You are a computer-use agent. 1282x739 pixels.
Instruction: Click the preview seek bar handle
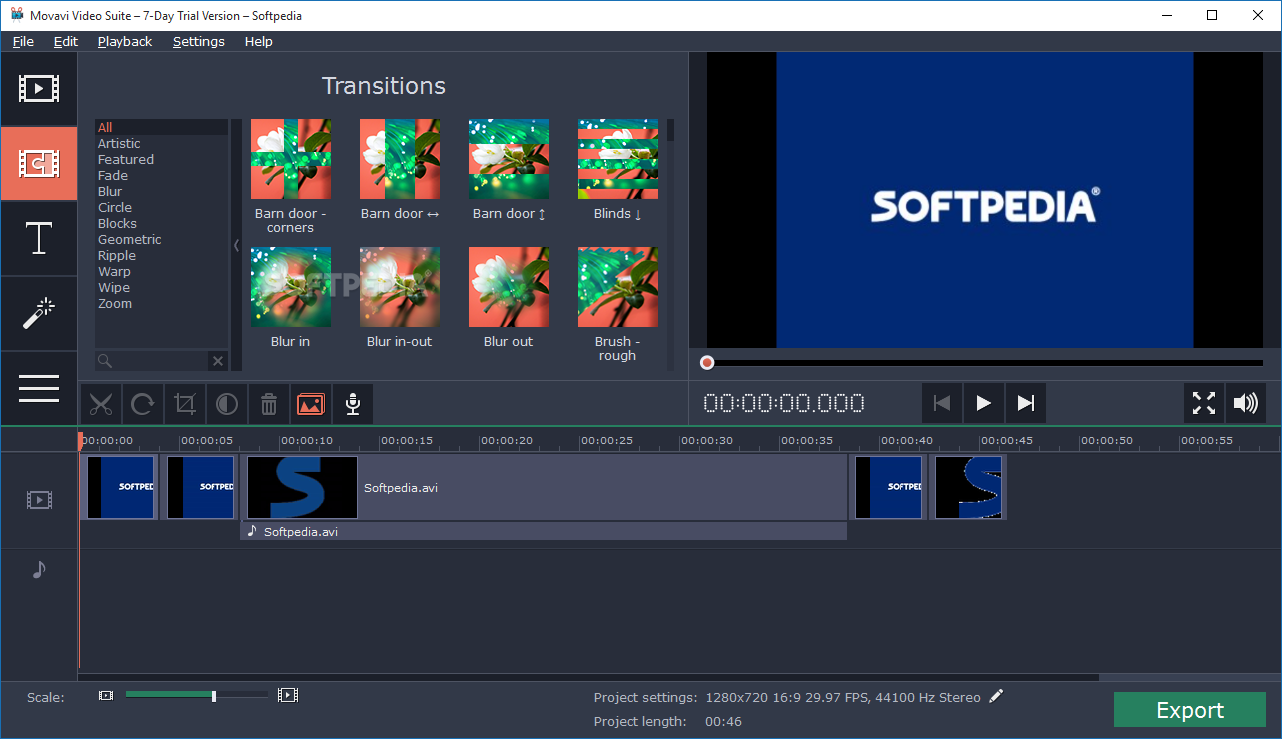pyautogui.click(x=707, y=363)
